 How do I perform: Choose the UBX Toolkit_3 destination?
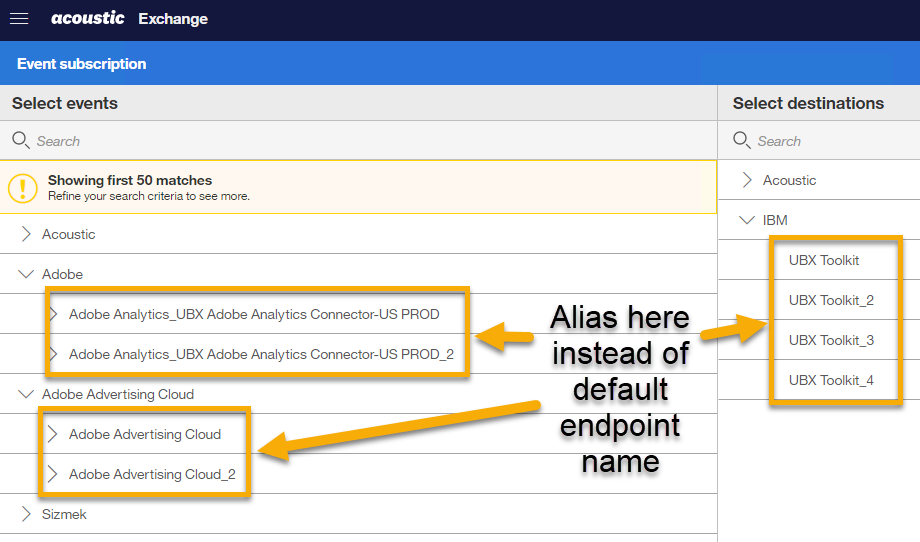click(831, 340)
